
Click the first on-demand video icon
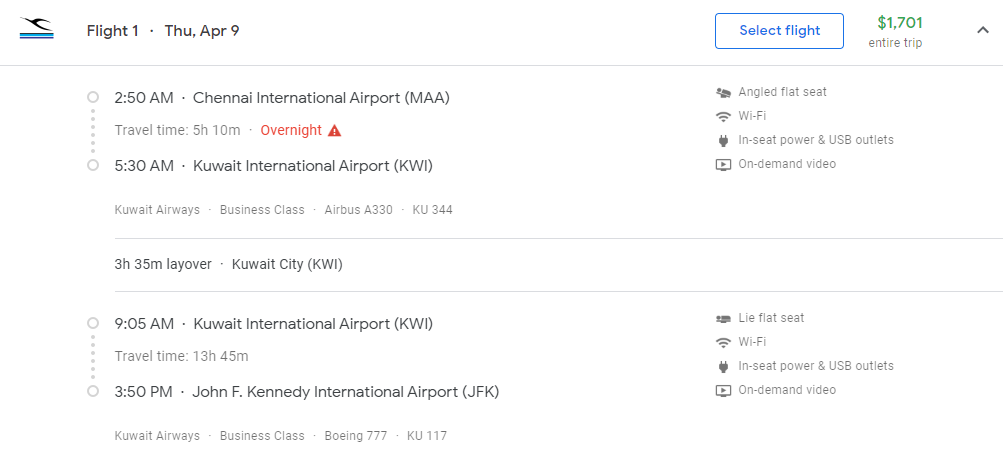(723, 165)
